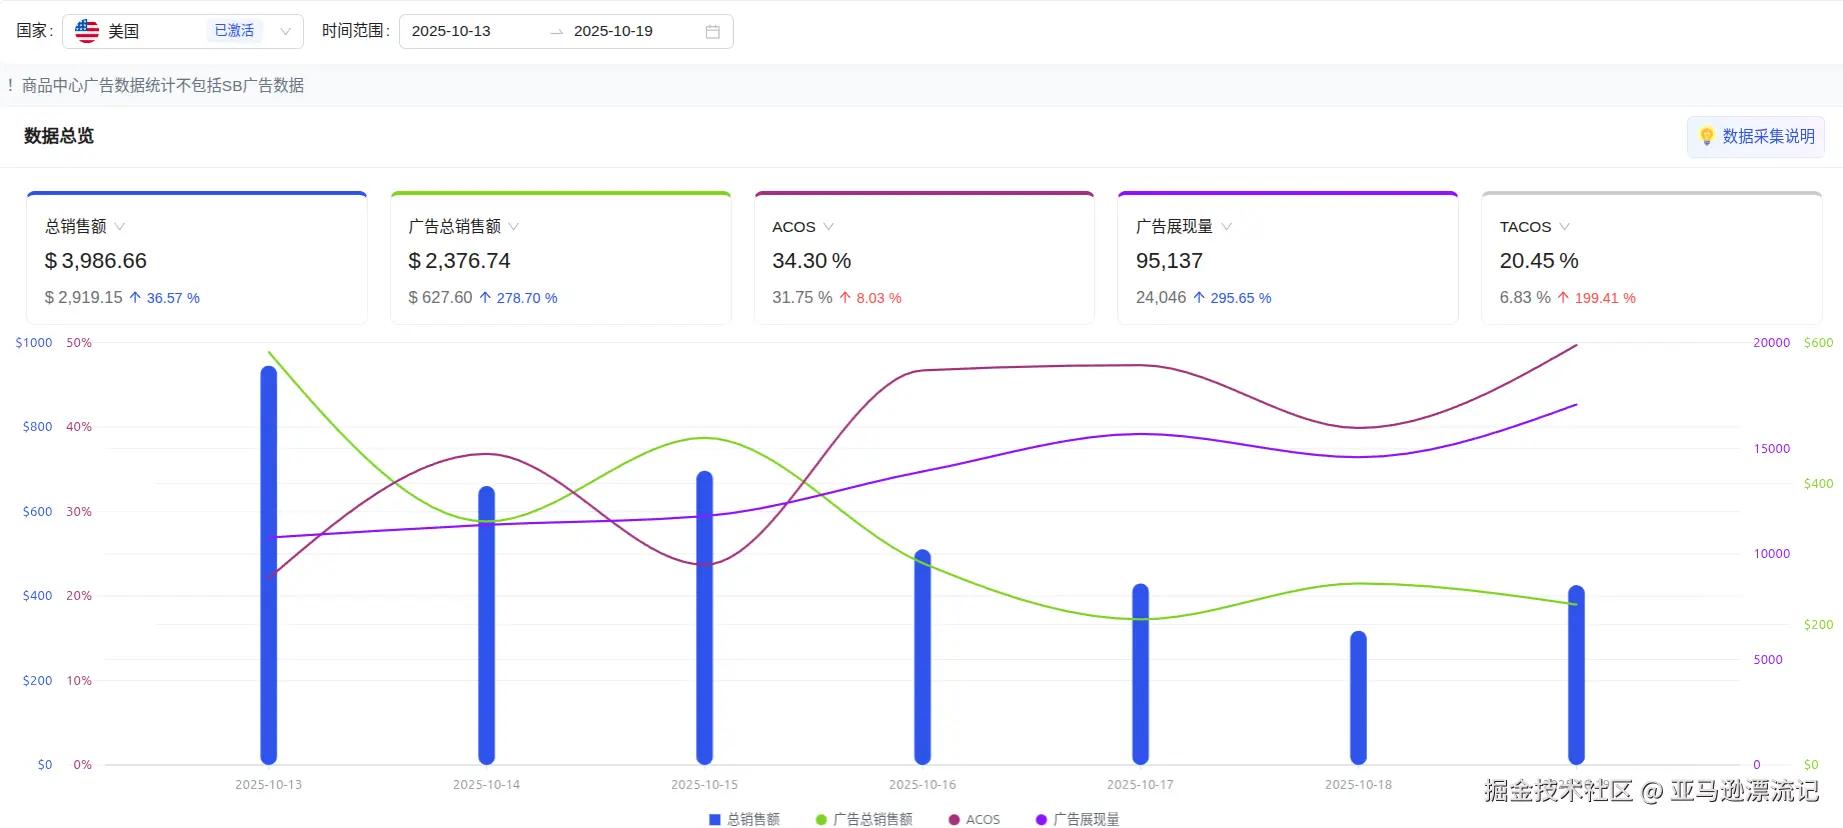
Task: Click the blue bar for 2025-10-17
Action: [x=1140, y=674]
